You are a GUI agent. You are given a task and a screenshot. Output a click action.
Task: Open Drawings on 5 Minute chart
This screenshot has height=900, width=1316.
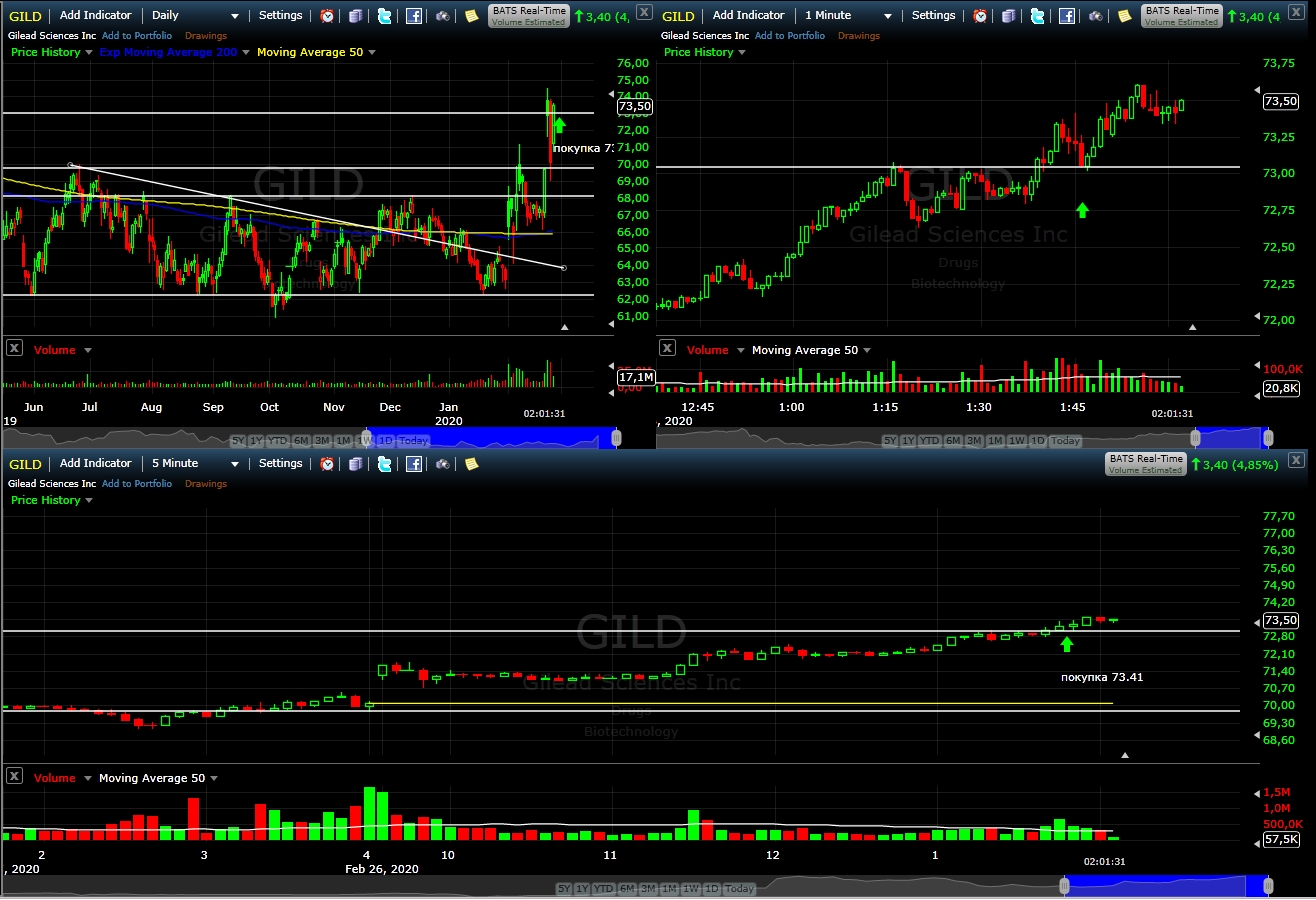coord(206,484)
